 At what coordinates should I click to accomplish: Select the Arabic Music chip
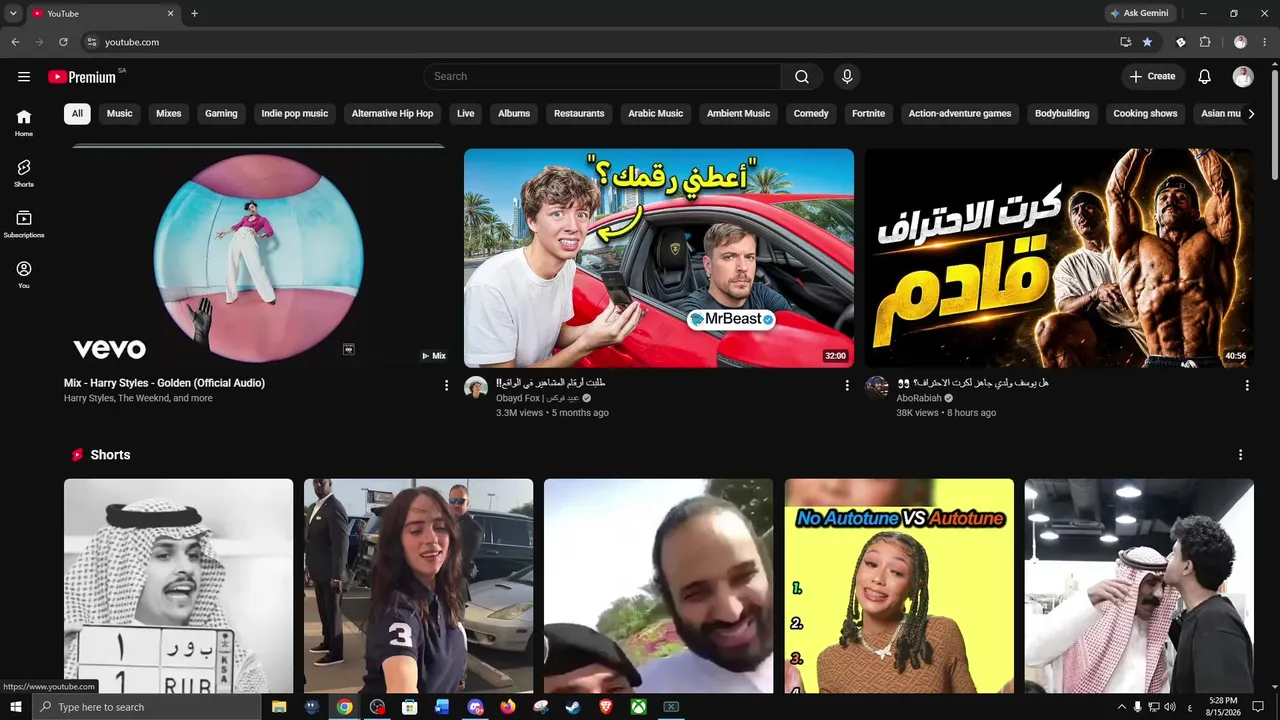[x=656, y=114]
